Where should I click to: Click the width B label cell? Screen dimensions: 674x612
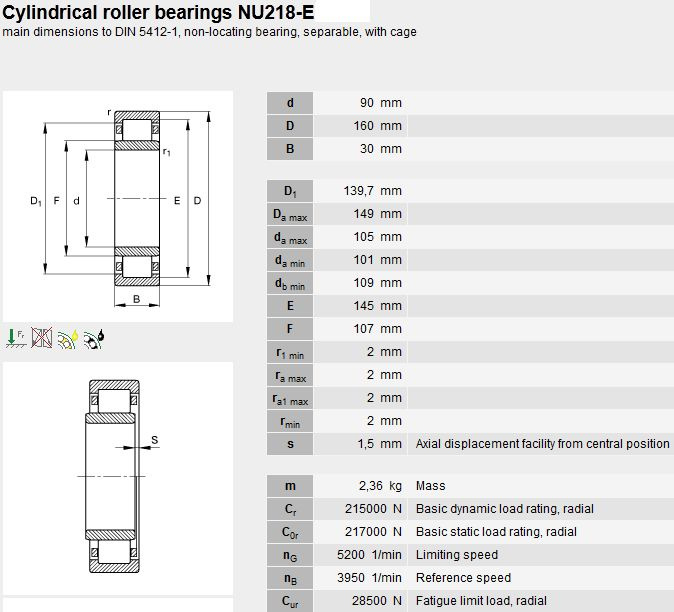[x=290, y=149]
